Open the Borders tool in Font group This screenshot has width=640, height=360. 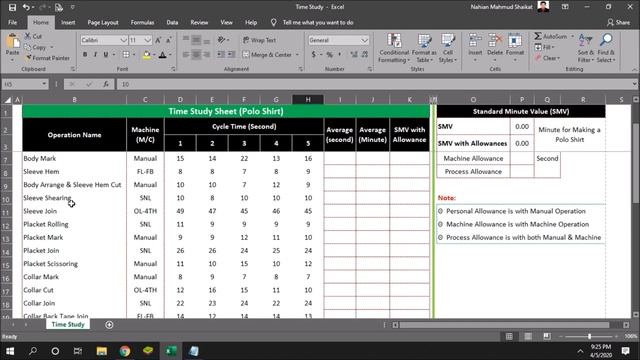(x=126, y=54)
